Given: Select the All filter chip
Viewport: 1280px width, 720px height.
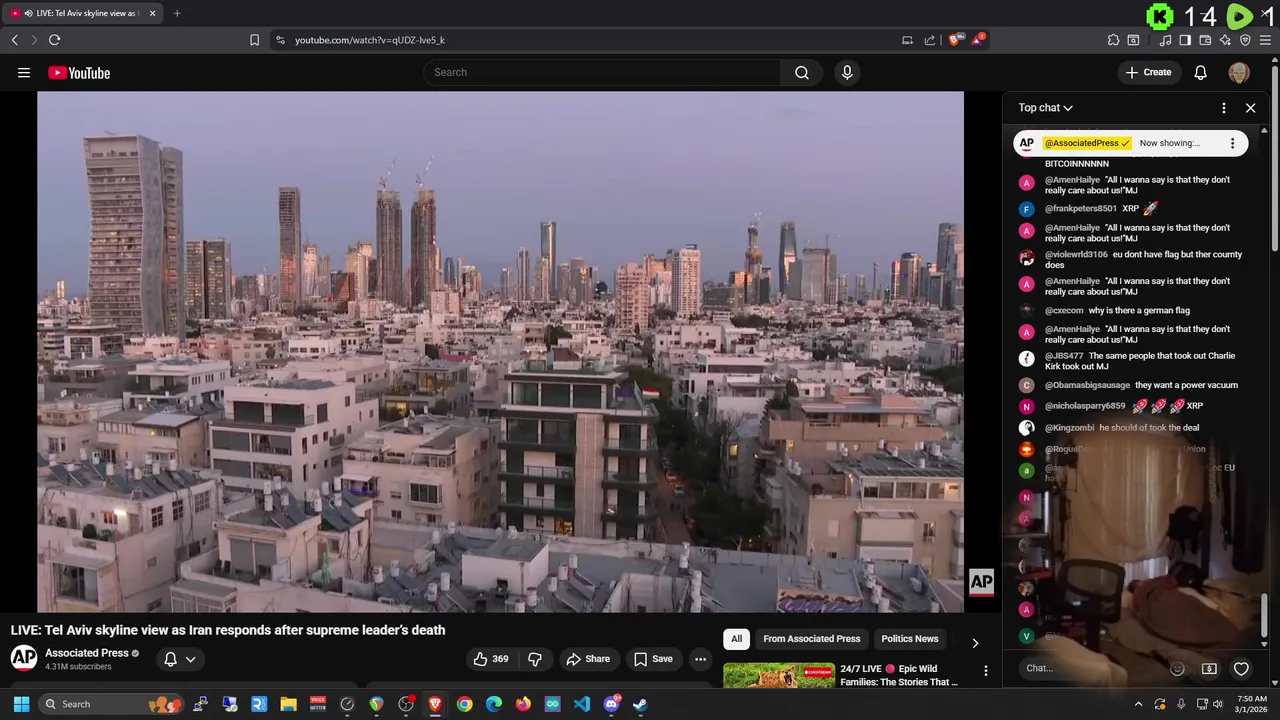Looking at the screenshot, I should click(736, 639).
